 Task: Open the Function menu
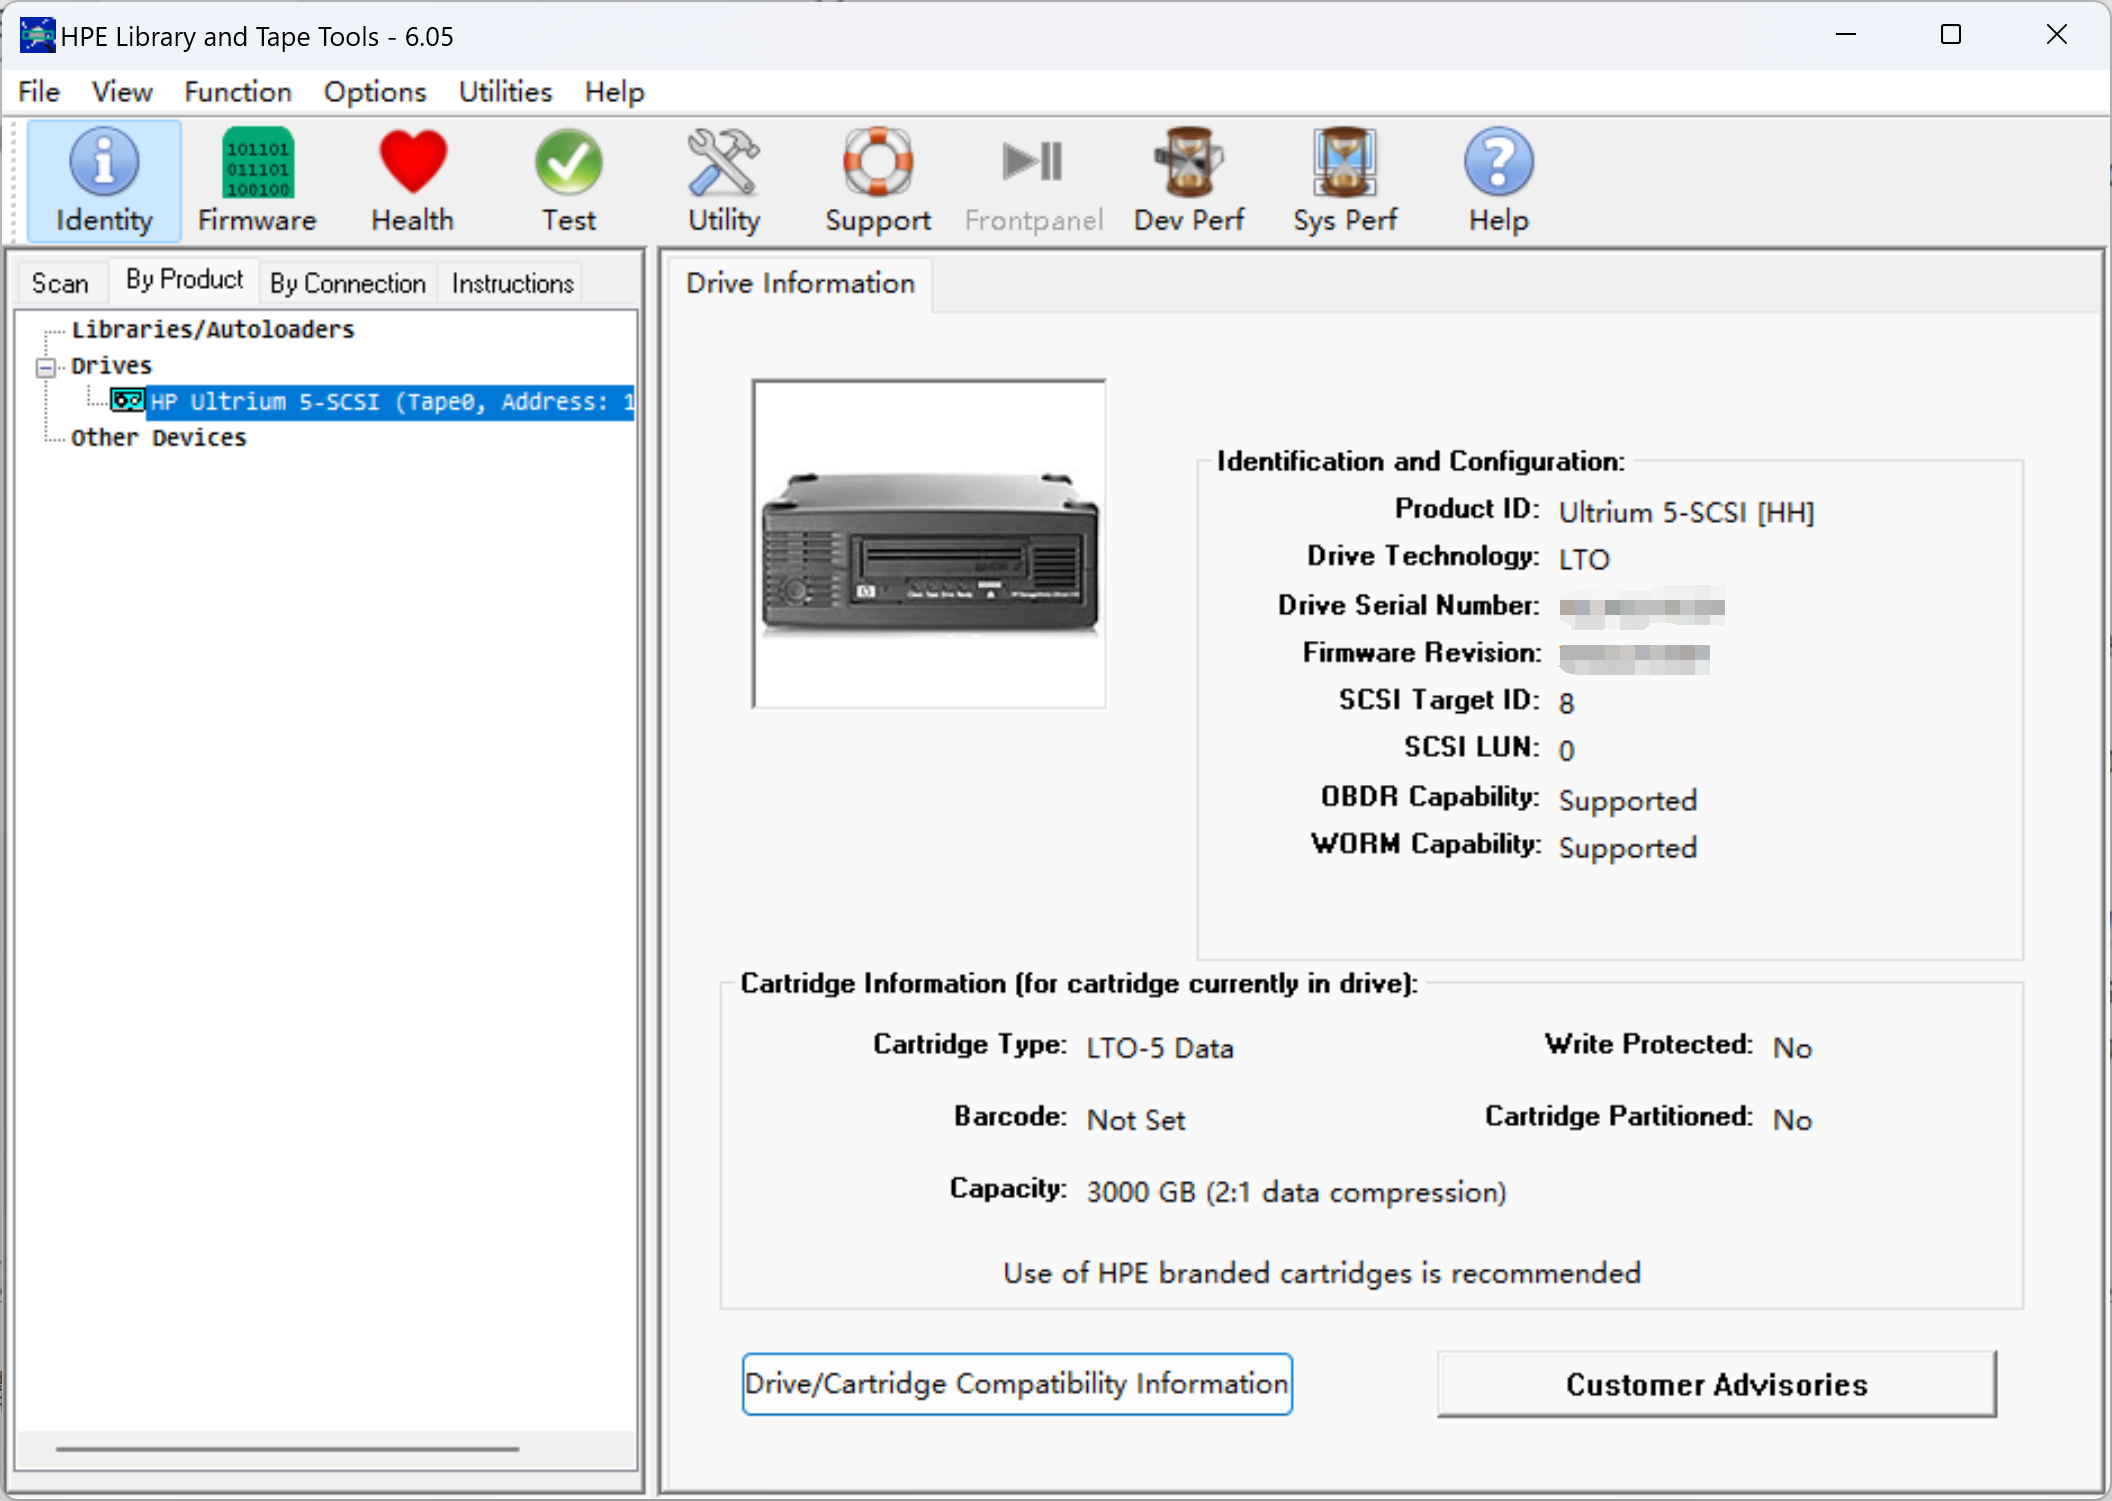click(238, 92)
